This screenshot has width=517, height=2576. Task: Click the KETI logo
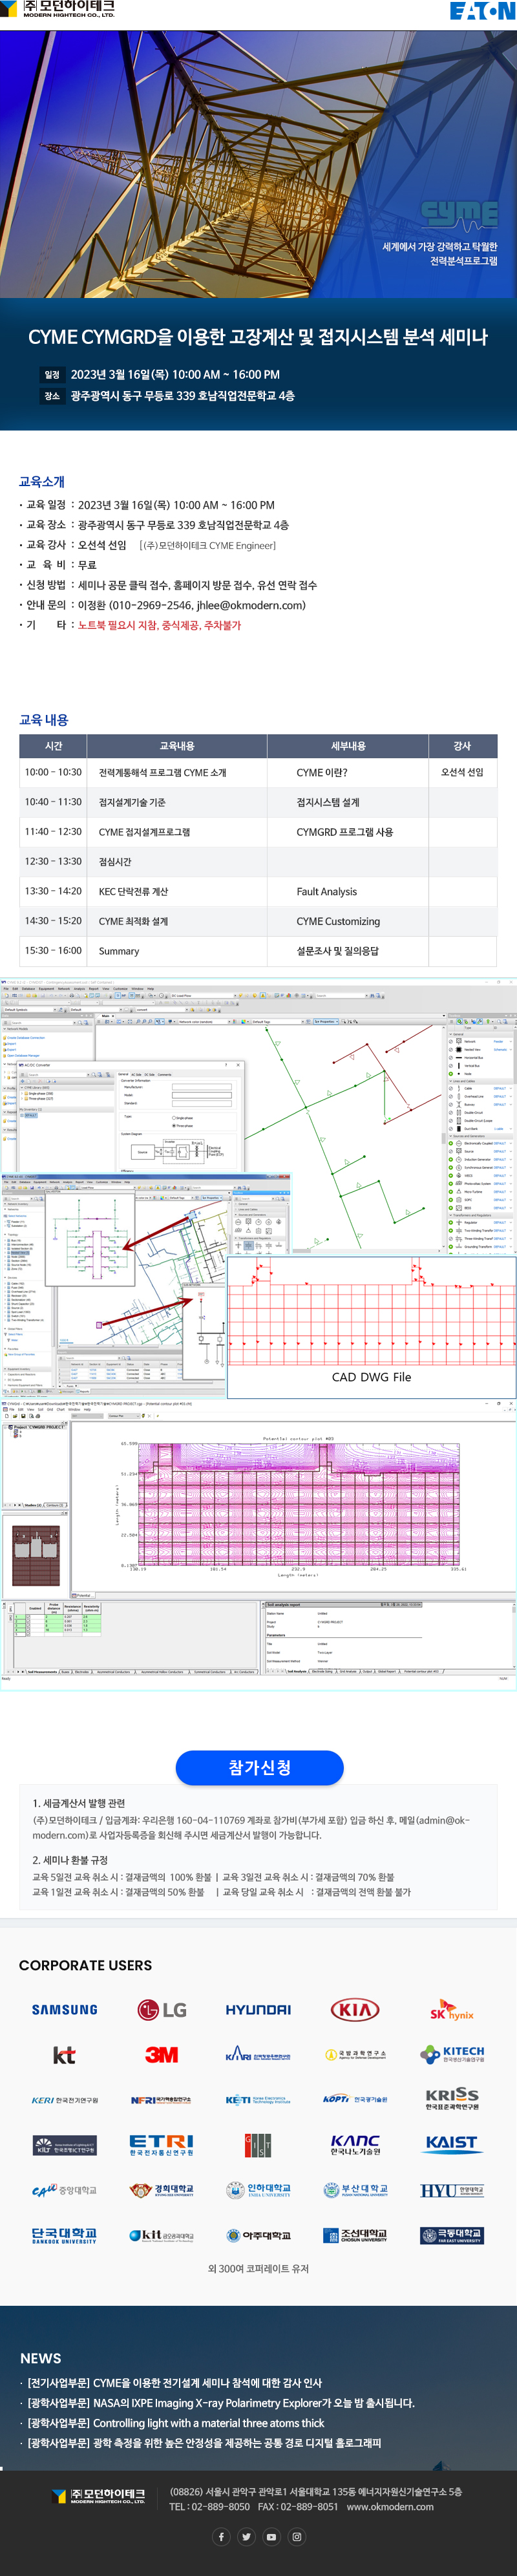pyautogui.click(x=258, y=2100)
